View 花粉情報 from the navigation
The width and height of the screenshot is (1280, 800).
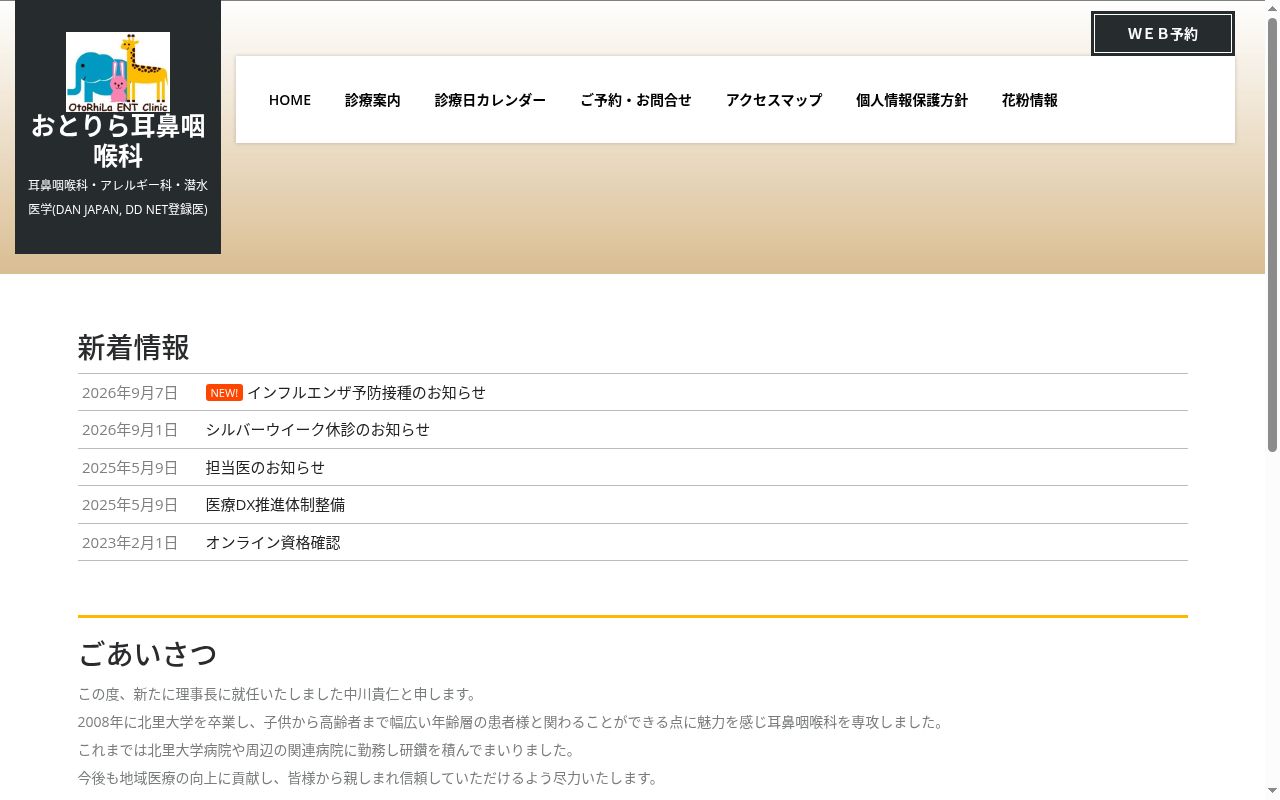point(1030,100)
